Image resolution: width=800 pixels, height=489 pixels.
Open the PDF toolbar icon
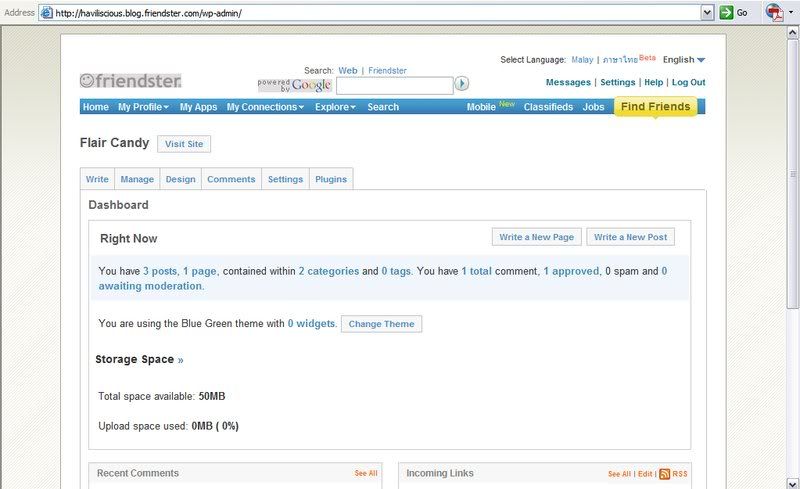774,13
